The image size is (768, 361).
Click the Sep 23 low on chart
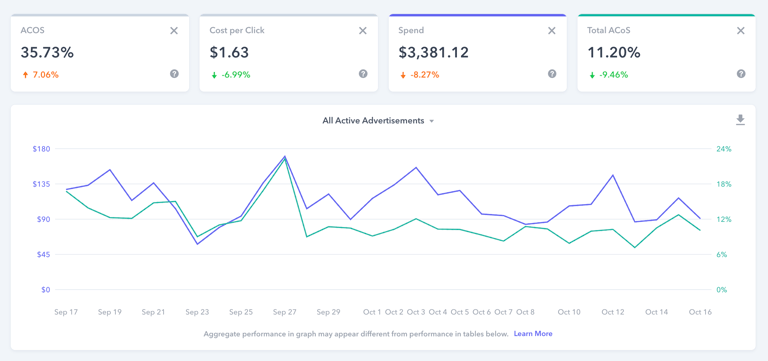197,243
